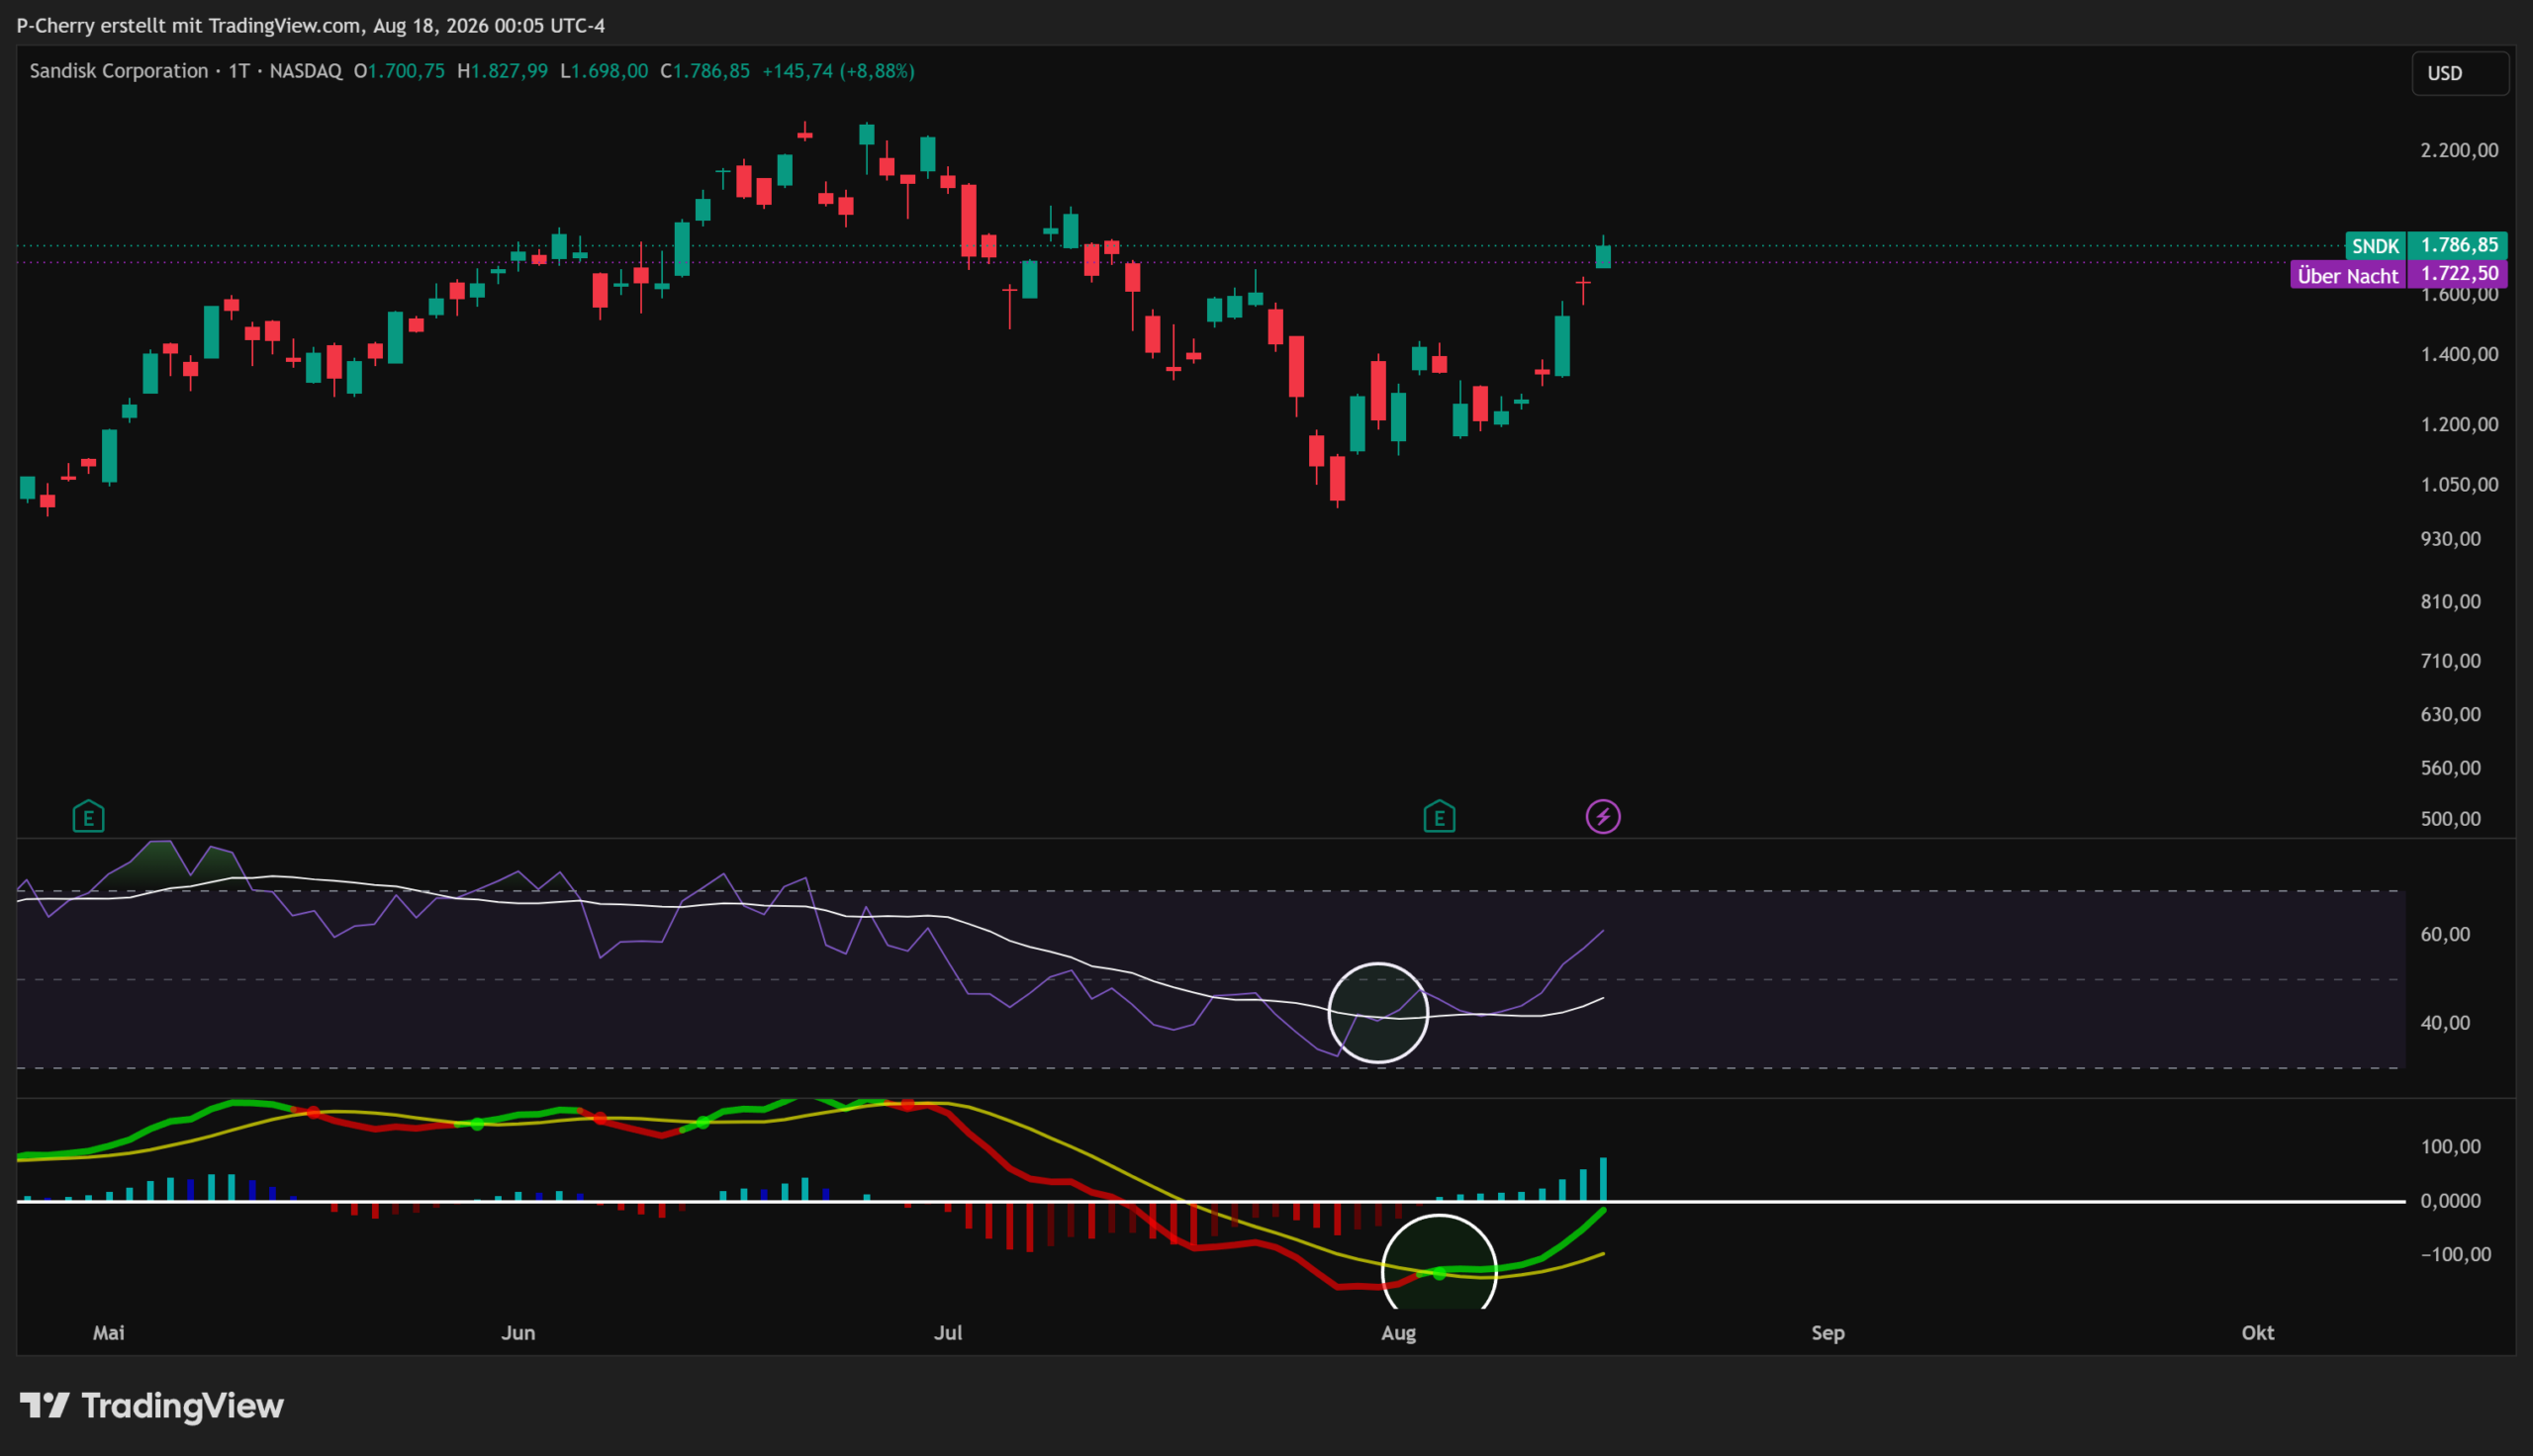Click the Aug label on time axis

pos(1398,1333)
